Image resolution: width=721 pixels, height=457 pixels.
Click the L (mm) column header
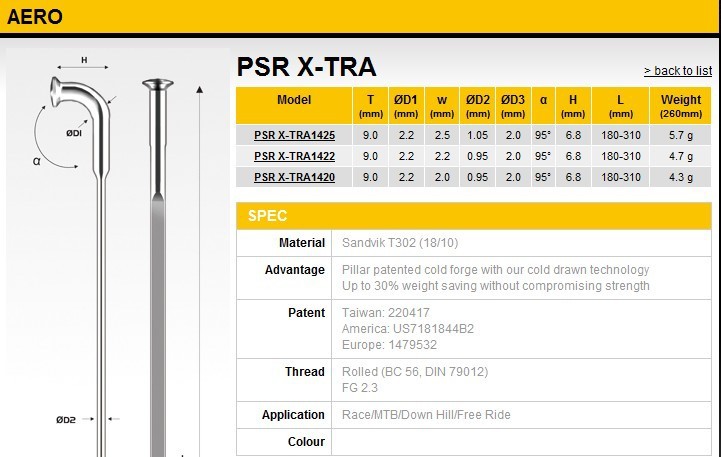[x=620, y=105]
